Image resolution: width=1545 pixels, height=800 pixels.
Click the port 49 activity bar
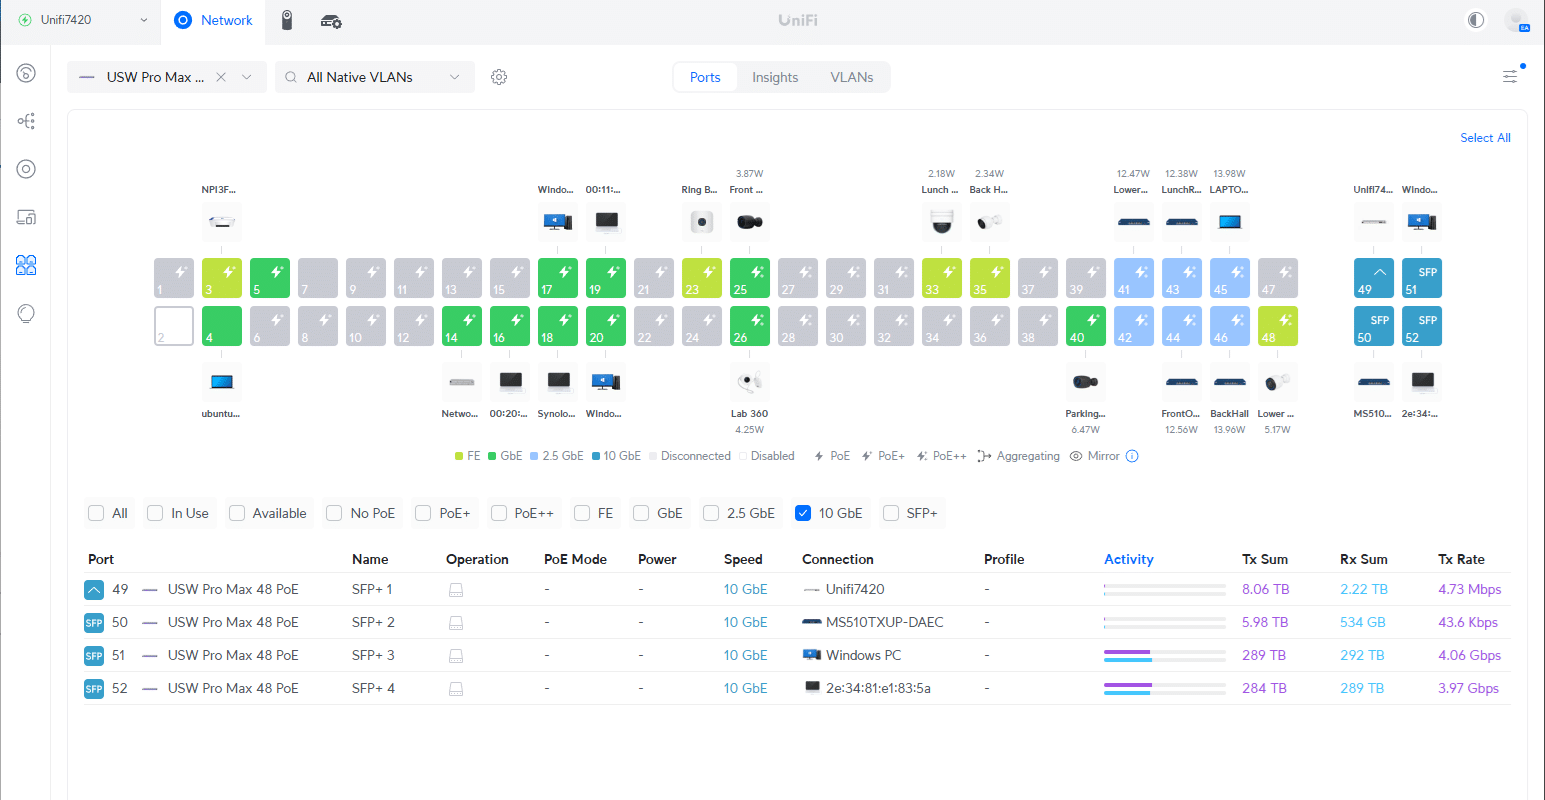[x=1165, y=589]
